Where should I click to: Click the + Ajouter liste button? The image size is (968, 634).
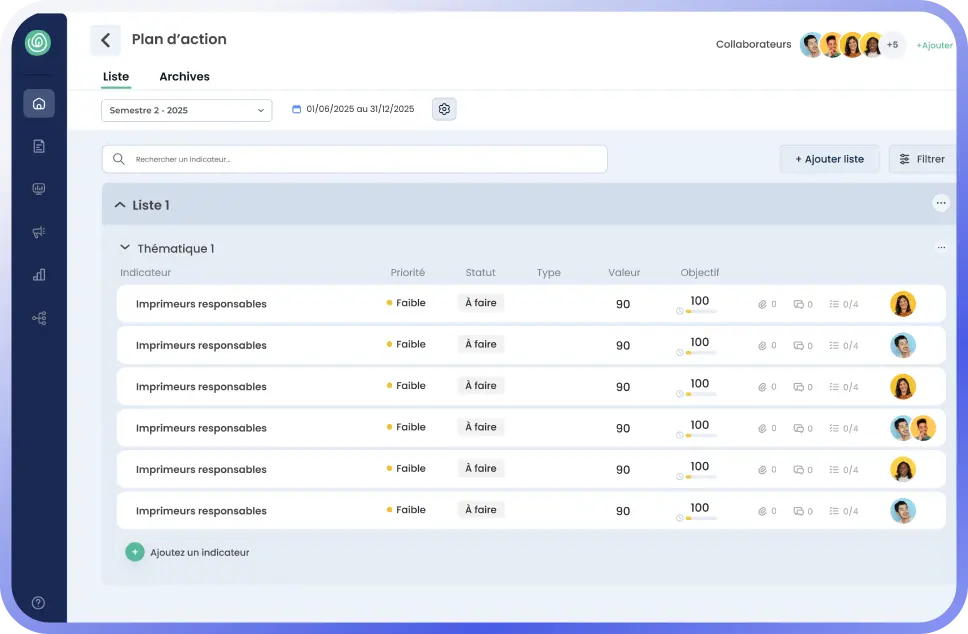pyautogui.click(x=829, y=159)
